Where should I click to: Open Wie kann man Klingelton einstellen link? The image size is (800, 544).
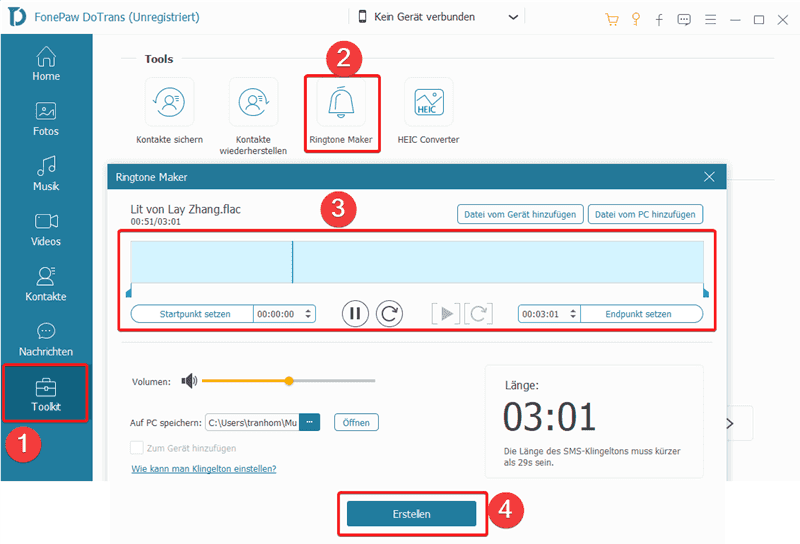point(204,468)
